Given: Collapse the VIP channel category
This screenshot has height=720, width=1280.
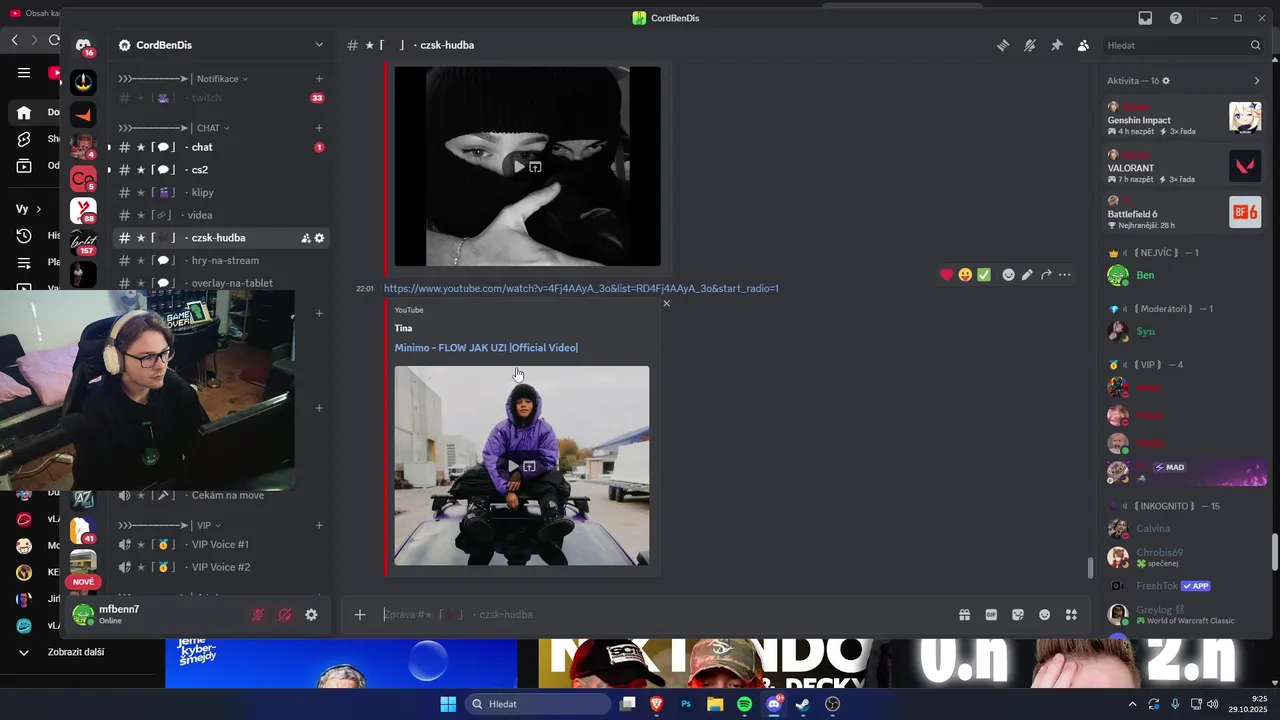Looking at the screenshot, I should (x=170, y=525).
